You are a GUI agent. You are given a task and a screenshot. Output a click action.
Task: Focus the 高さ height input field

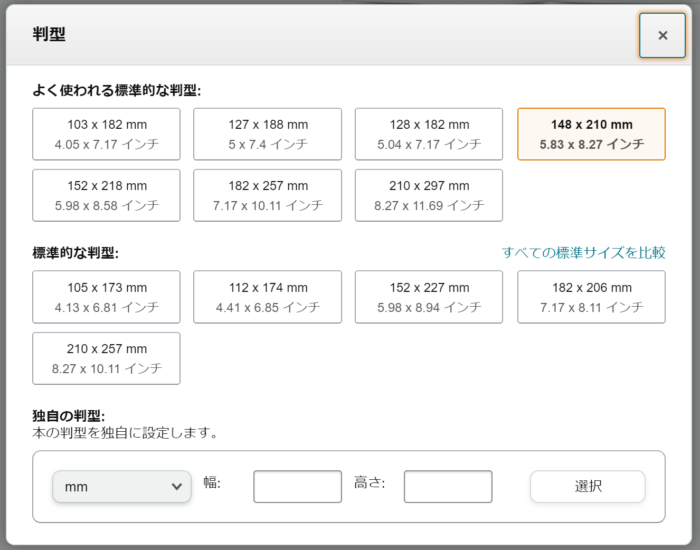point(448,486)
